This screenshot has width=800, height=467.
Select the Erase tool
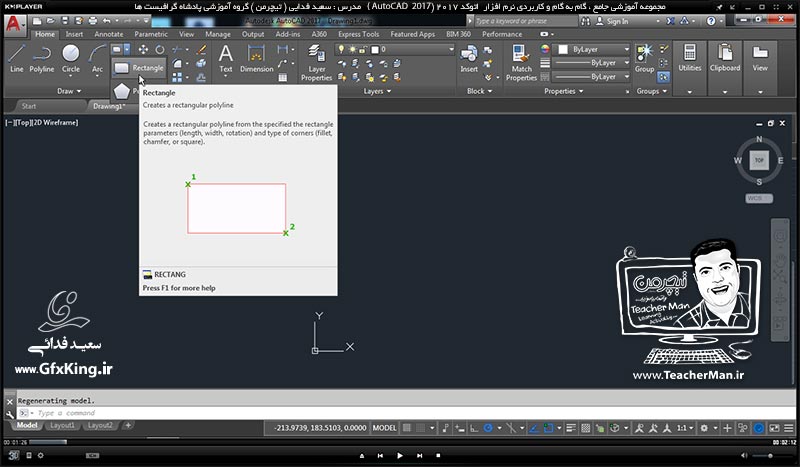pos(201,50)
